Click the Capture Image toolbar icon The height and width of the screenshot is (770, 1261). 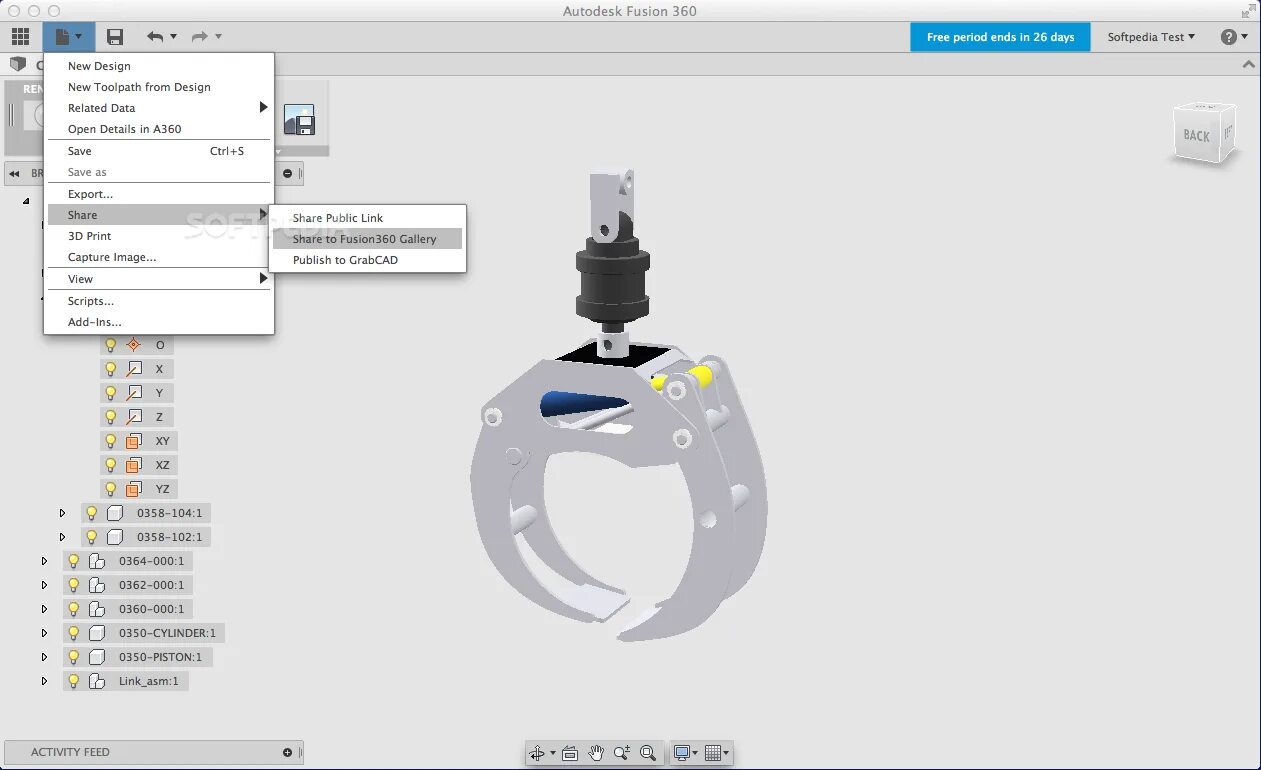click(299, 120)
